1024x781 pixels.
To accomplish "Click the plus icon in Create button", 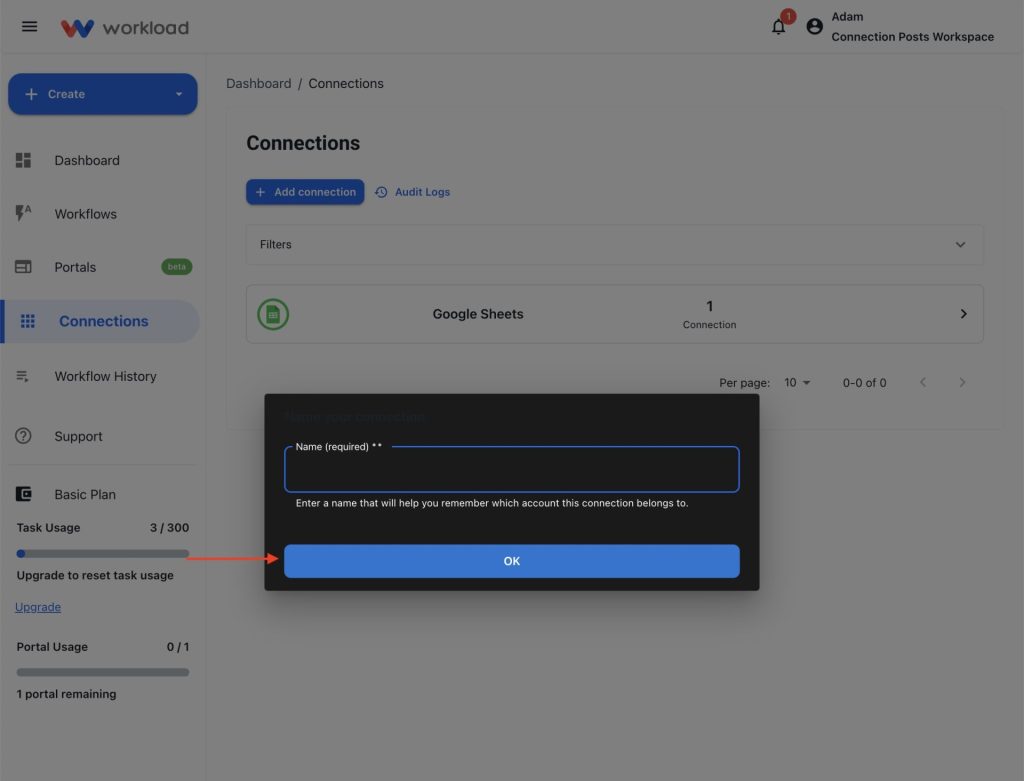I will tap(31, 94).
